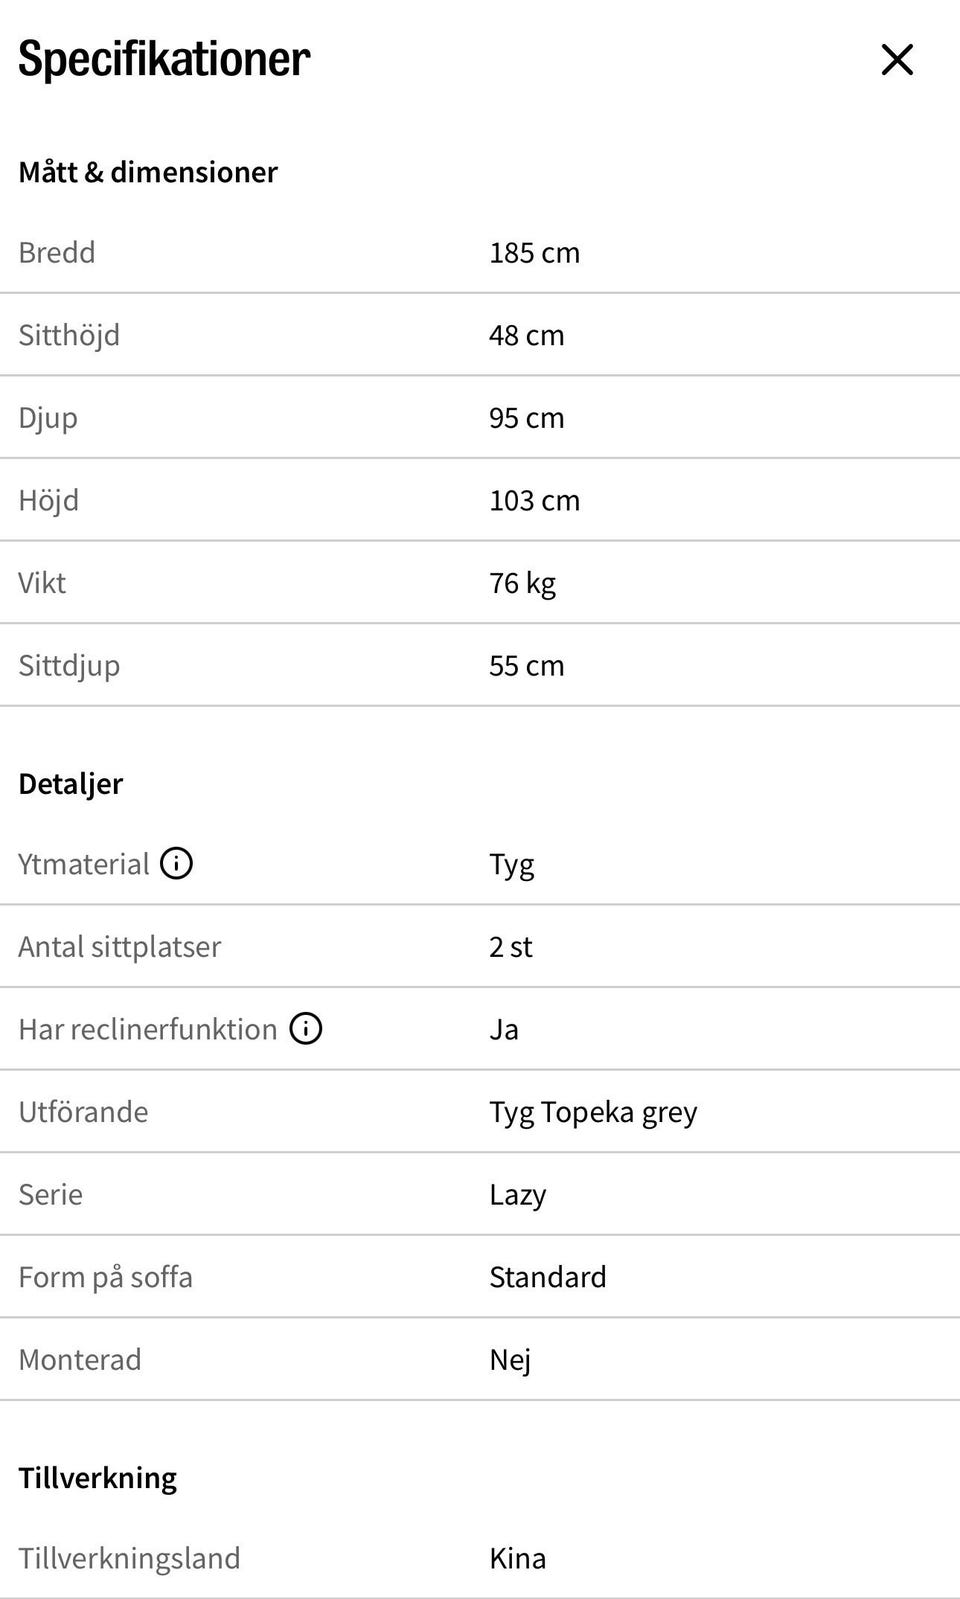Select the Ytmaterial label text
The width and height of the screenshot is (960, 1599).
tap(84, 864)
